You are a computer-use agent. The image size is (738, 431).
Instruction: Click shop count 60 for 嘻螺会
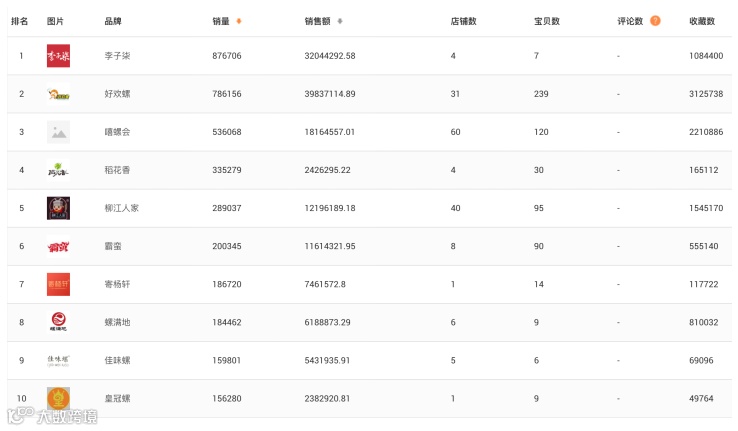tap(456, 132)
